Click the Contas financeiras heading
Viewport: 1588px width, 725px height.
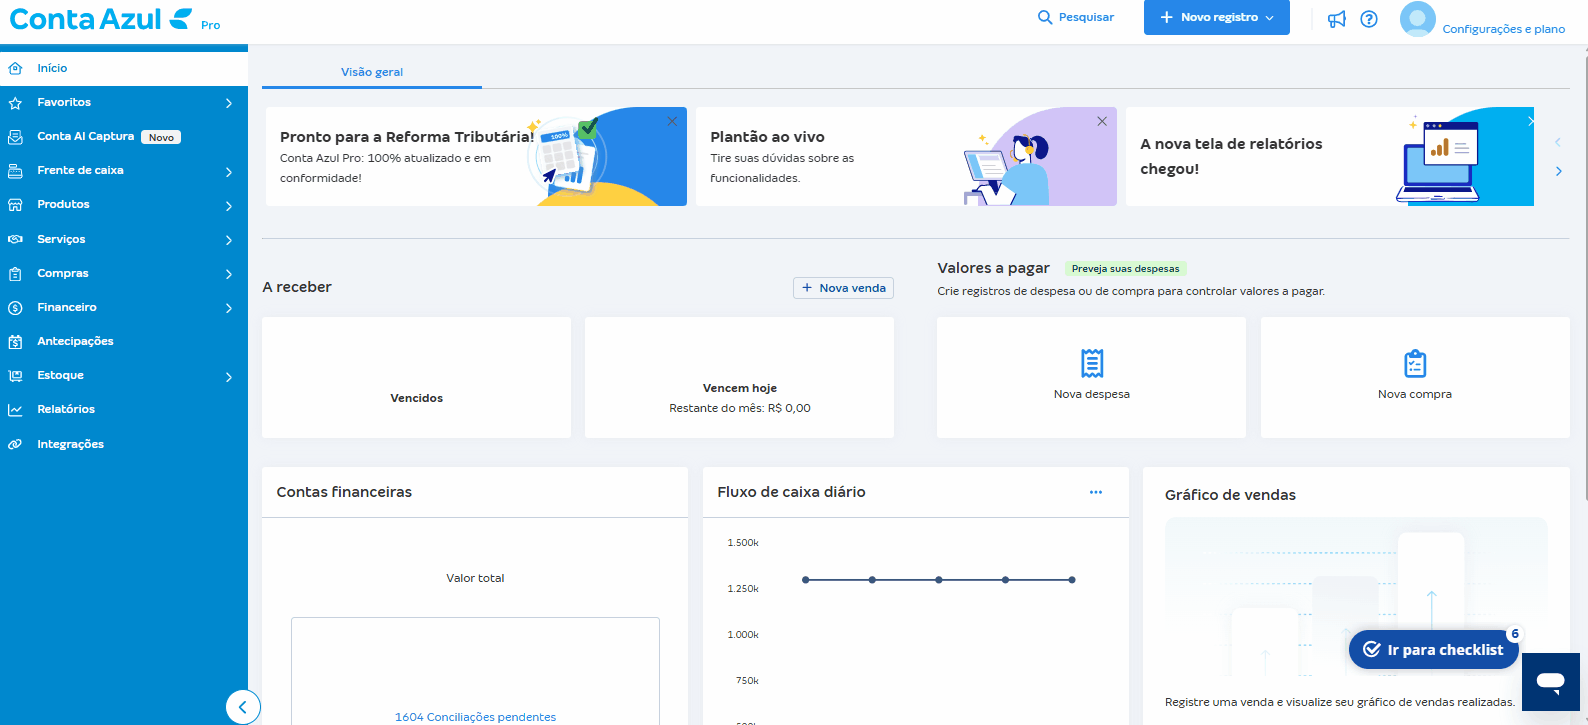(344, 492)
